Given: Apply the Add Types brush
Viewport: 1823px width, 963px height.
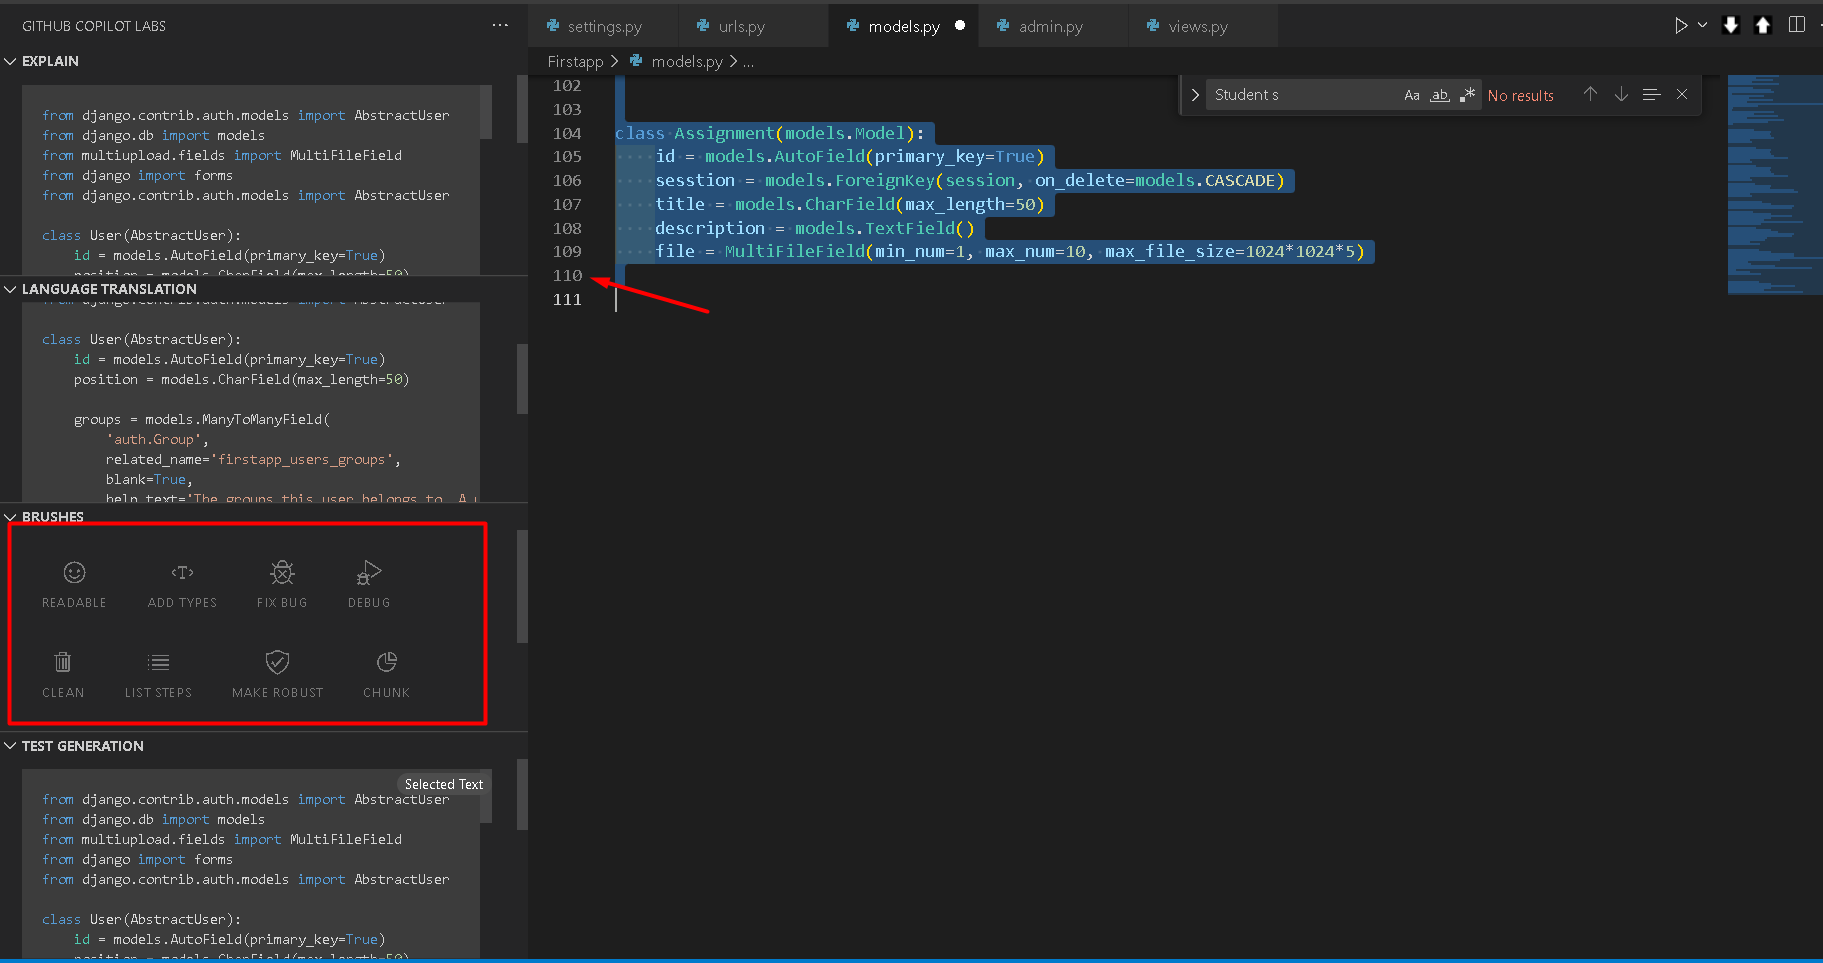Looking at the screenshot, I should [x=182, y=585].
